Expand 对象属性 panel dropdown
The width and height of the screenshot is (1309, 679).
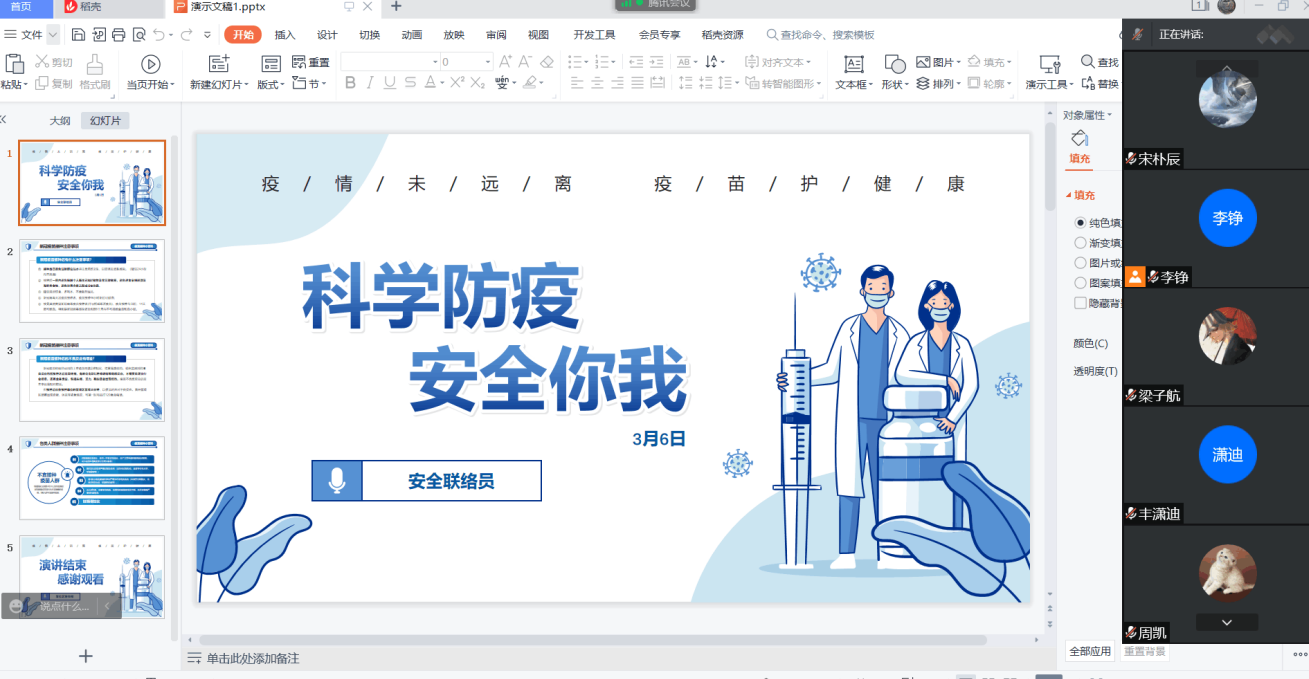point(1110,115)
